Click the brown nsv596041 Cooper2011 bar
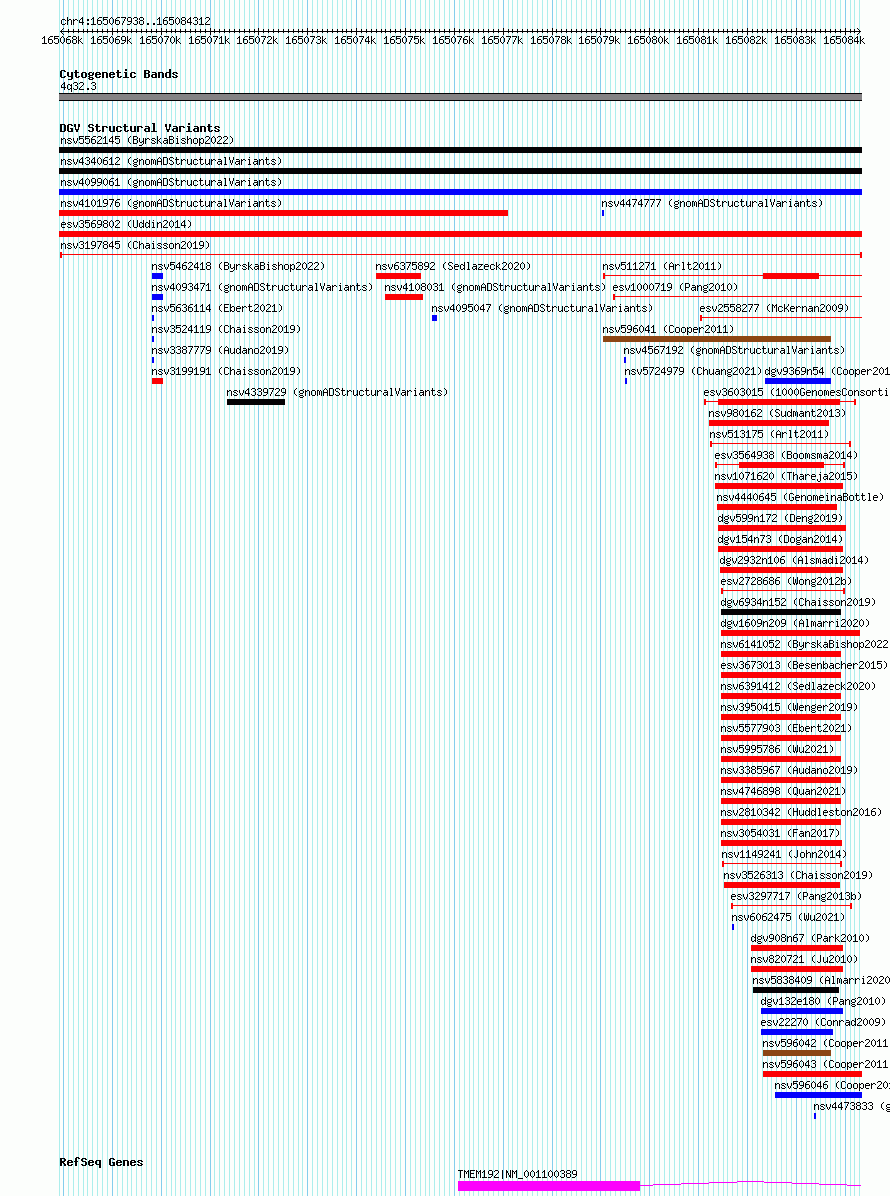The width and height of the screenshot is (890, 1196). 717,339
